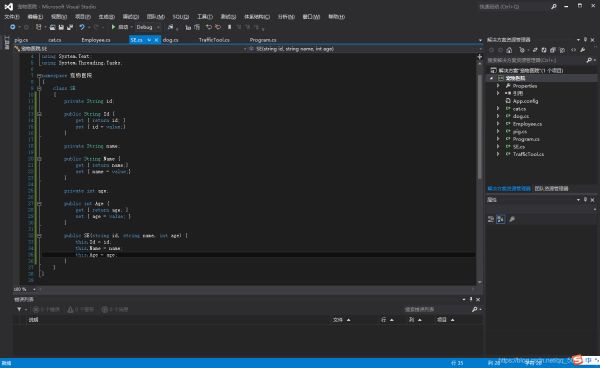Click Properties wrench icon in Solution Explorer toolbar

582,50
